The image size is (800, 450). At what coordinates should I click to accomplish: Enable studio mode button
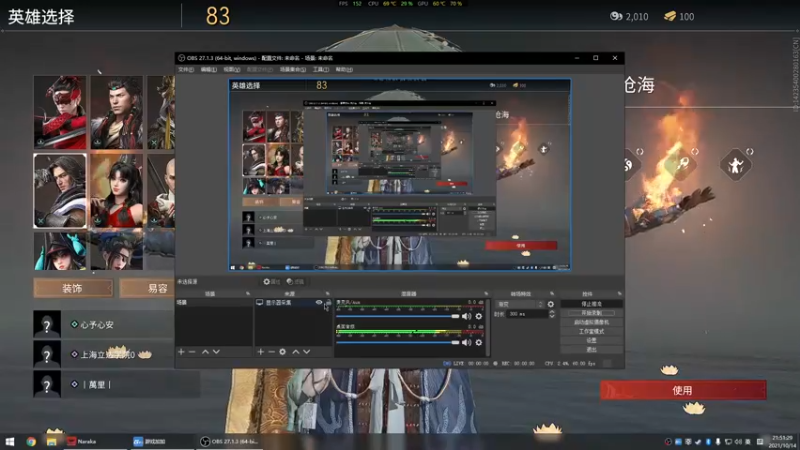(591, 332)
